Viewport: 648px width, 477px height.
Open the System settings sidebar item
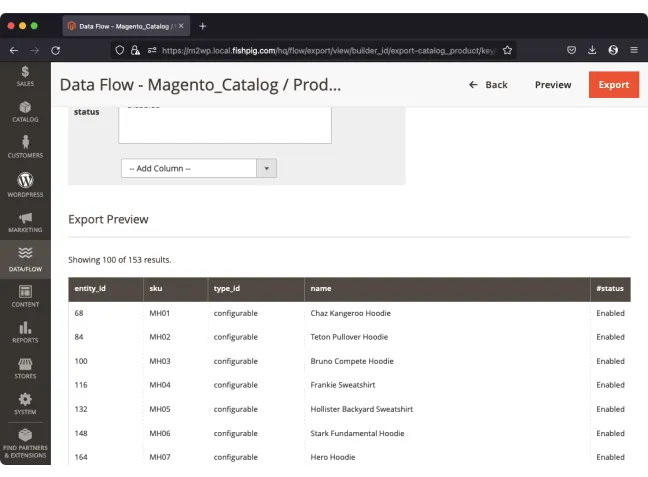click(x=25, y=403)
